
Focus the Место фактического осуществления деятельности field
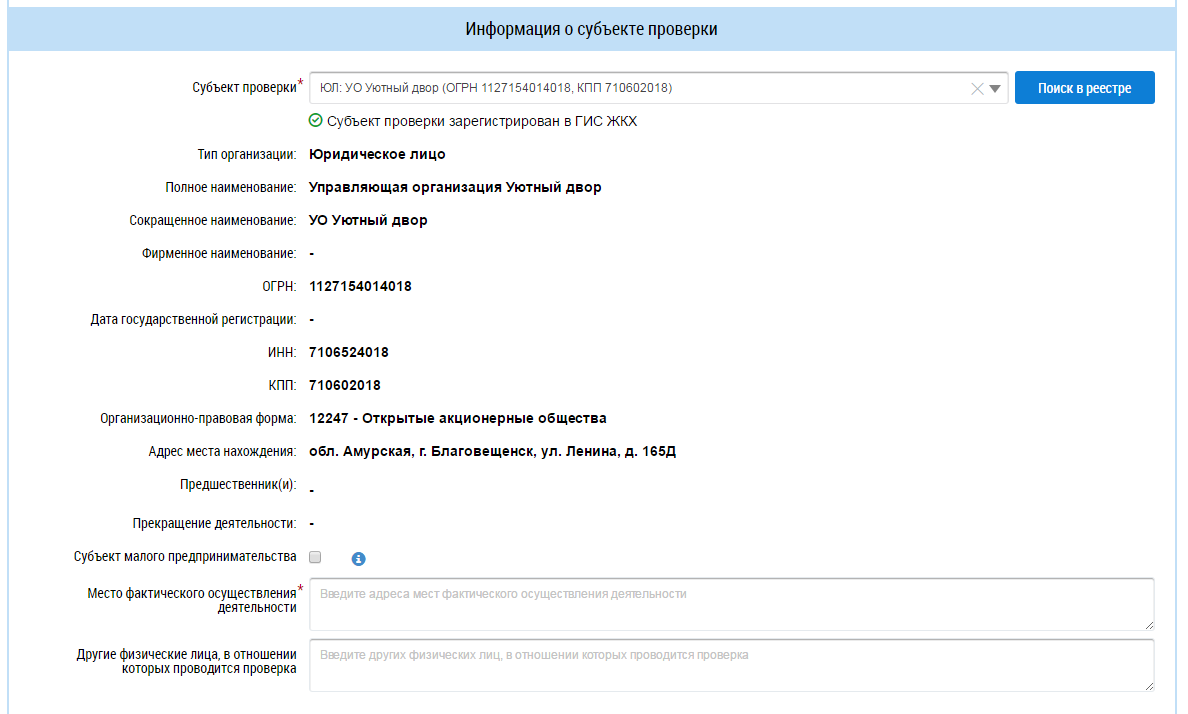730,604
